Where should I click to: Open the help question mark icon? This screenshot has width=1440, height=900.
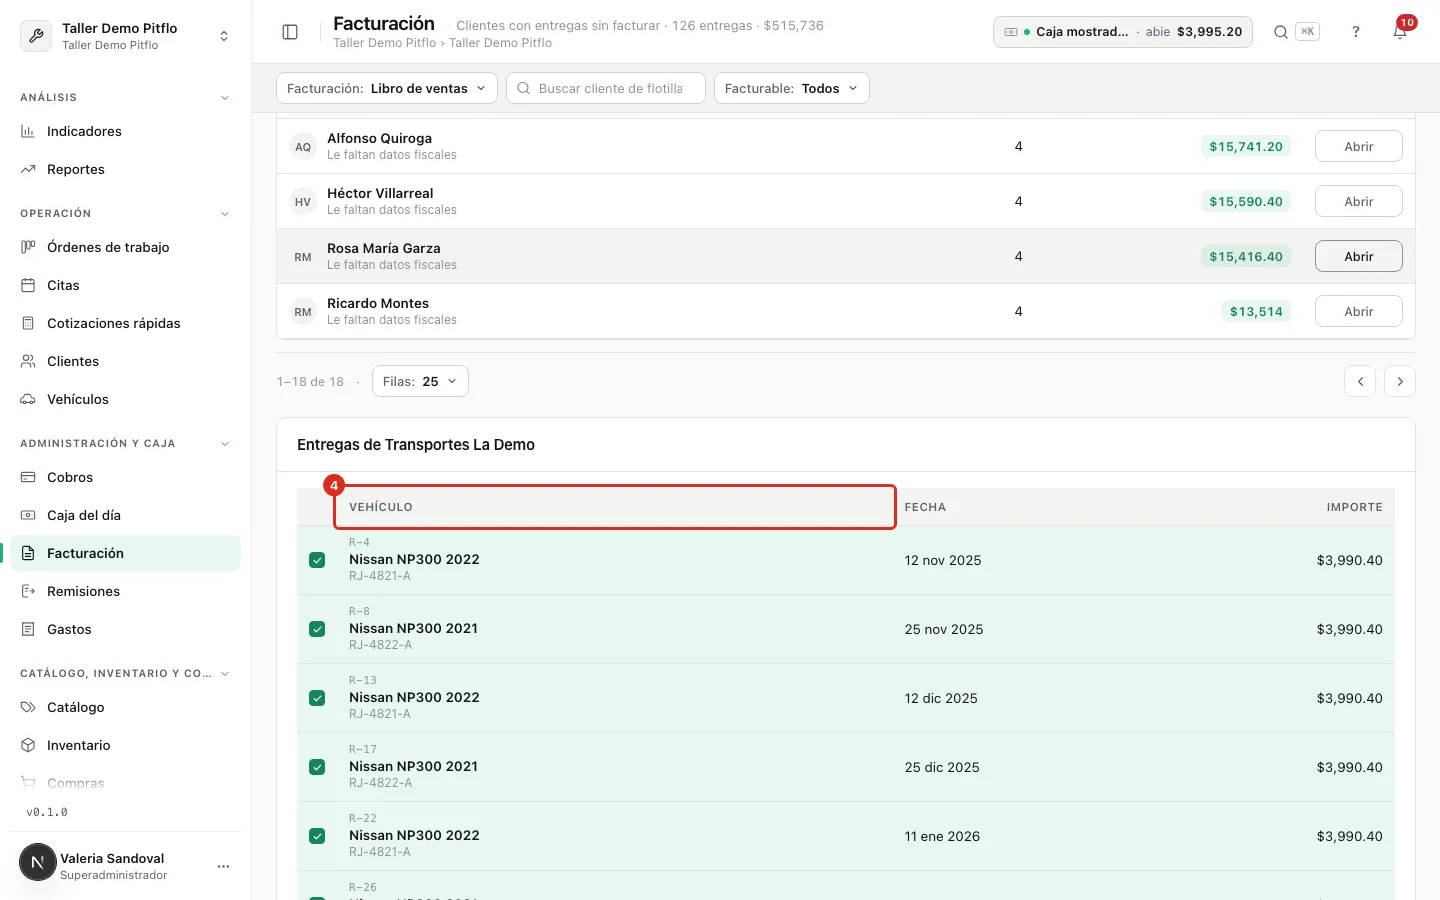pos(1356,32)
